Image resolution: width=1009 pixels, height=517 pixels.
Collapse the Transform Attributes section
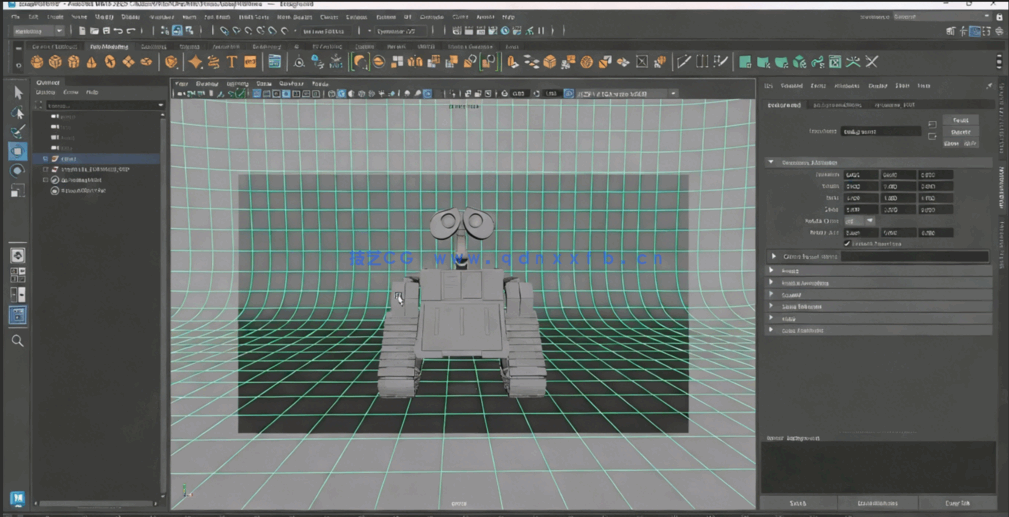(x=771, y=162)
